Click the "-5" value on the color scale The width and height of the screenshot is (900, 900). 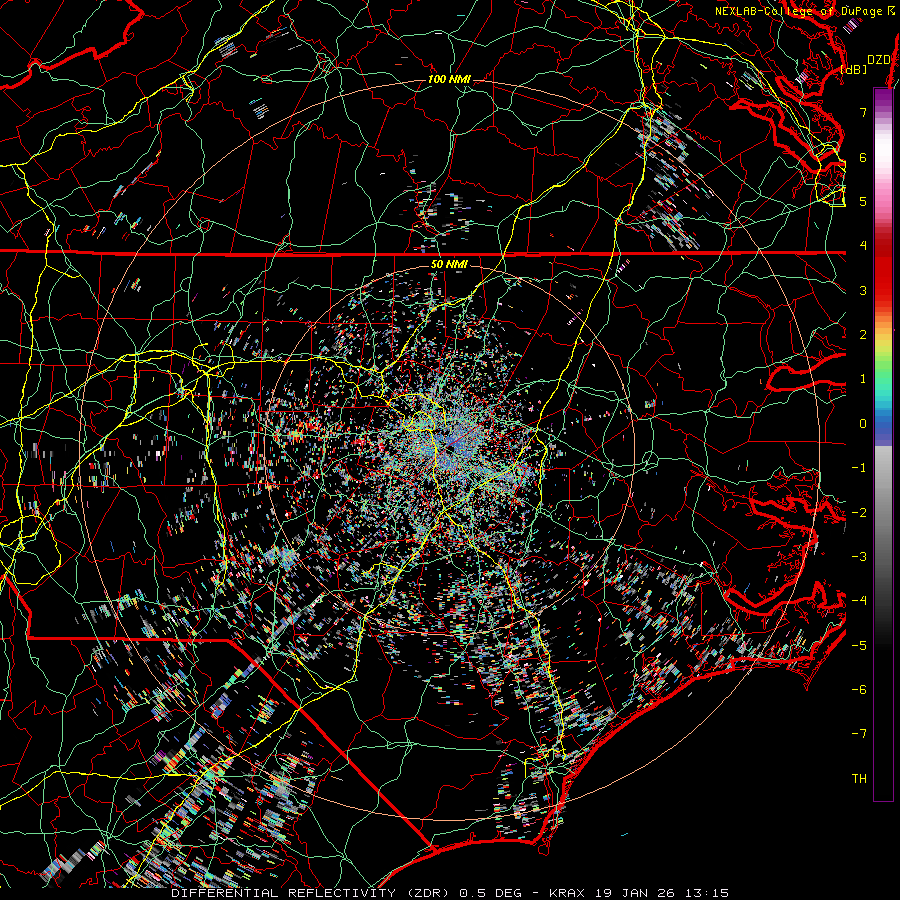click(859, 646)
